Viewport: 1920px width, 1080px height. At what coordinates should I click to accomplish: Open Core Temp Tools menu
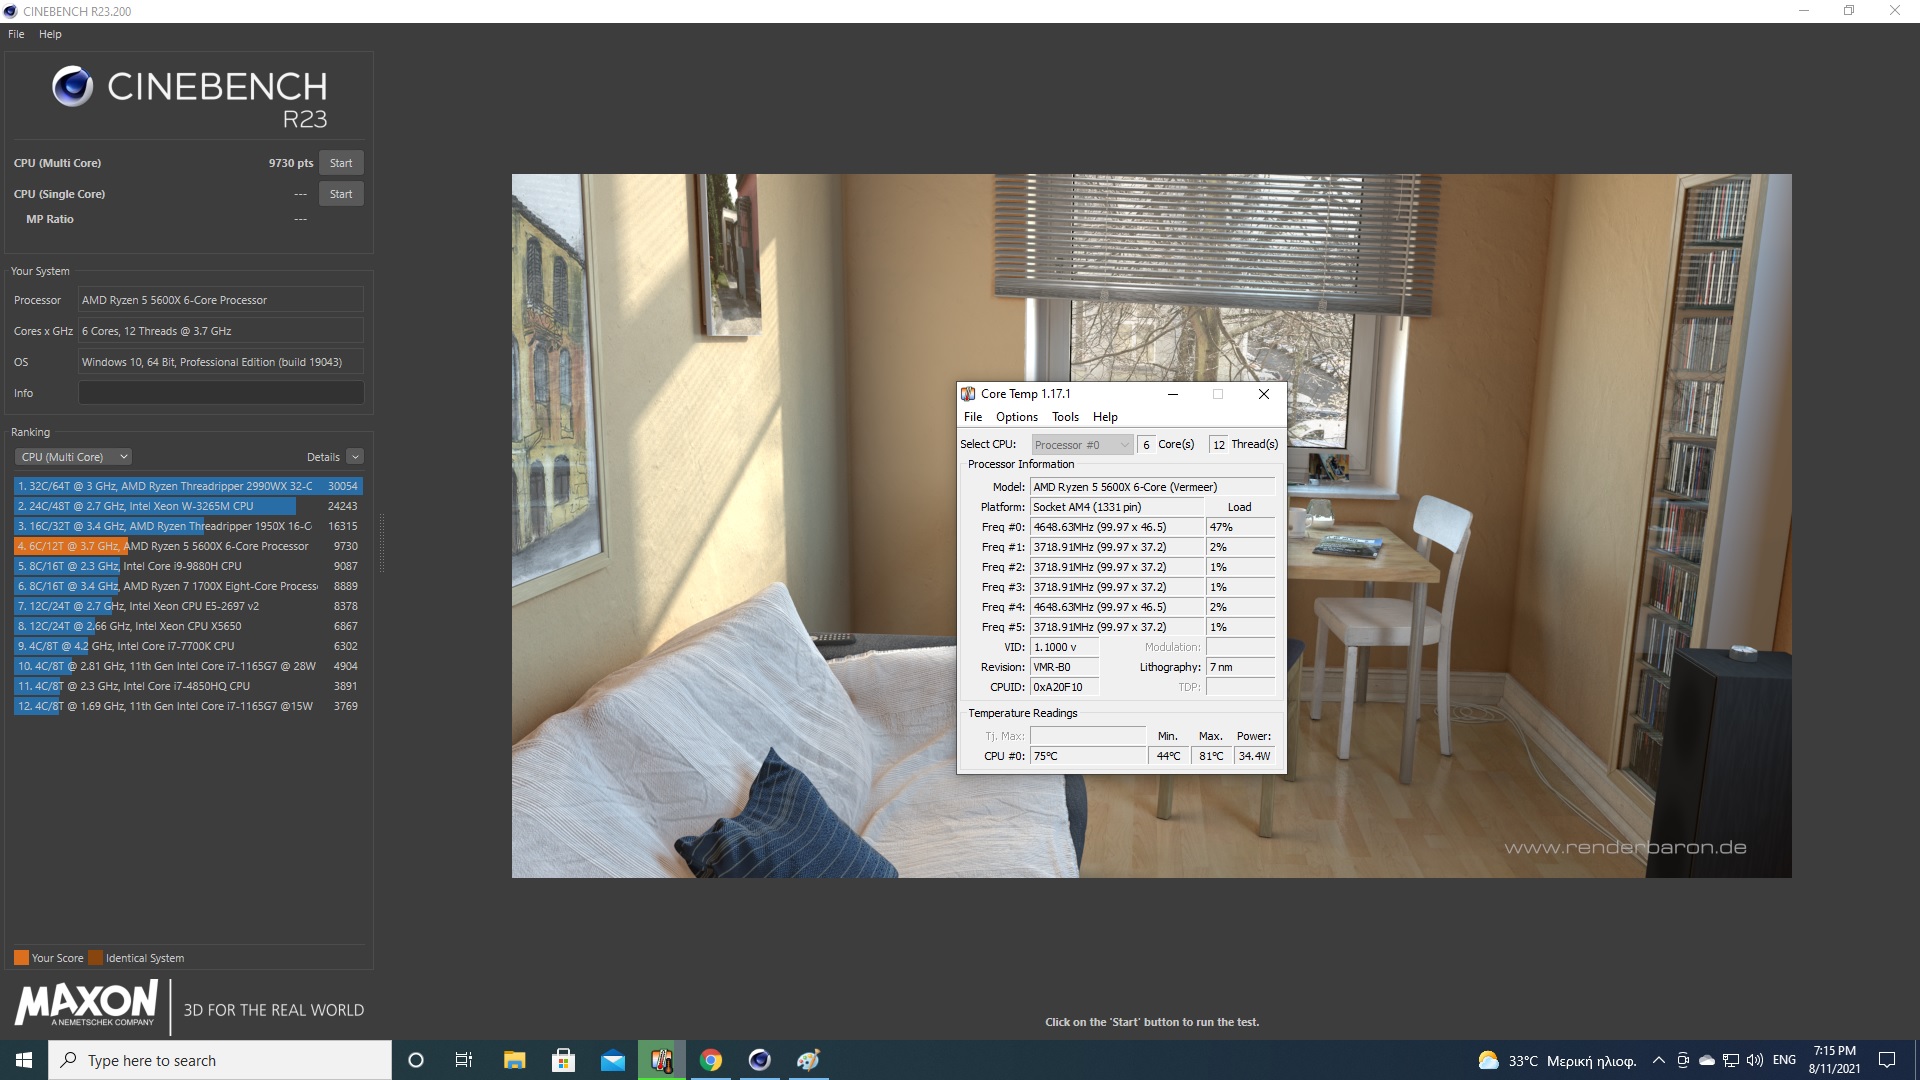click(x=1065, y=417)
